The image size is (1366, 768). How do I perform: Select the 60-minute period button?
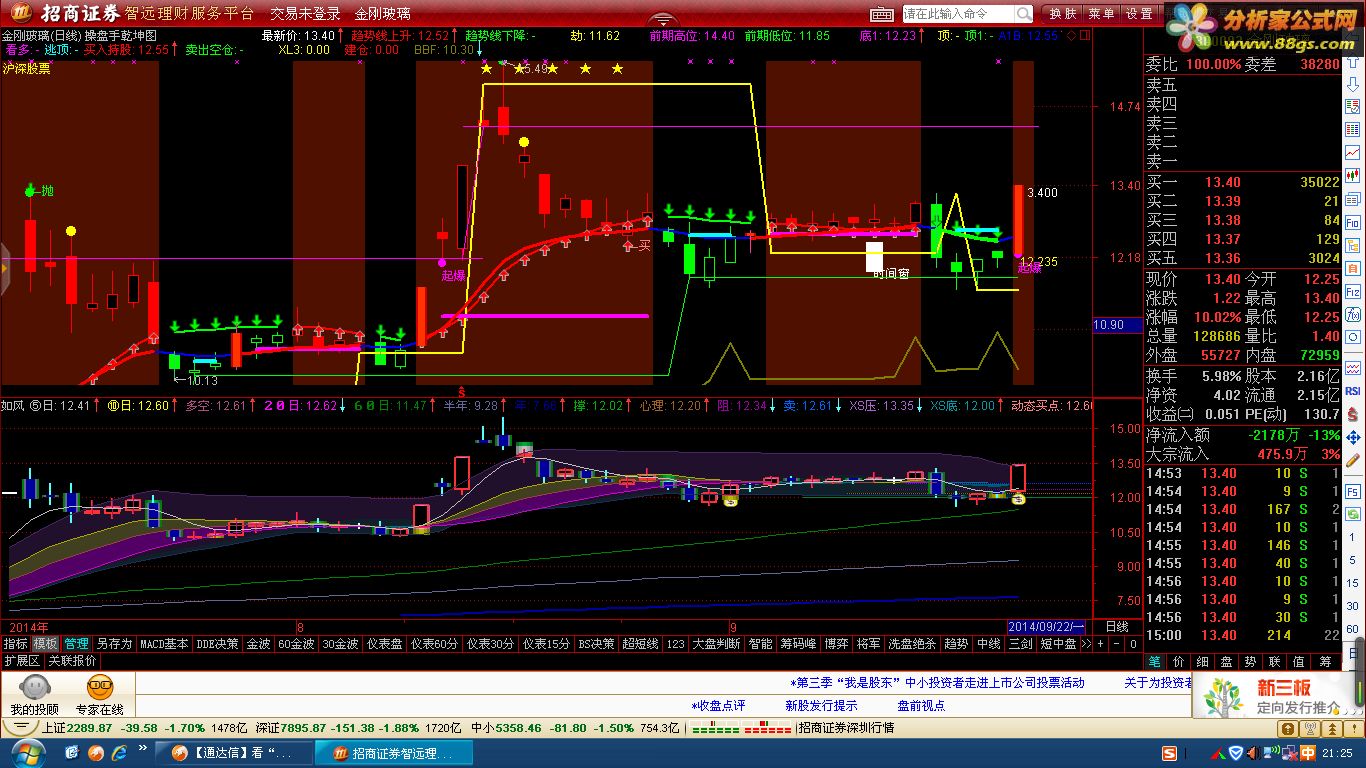click(1353, 630)
